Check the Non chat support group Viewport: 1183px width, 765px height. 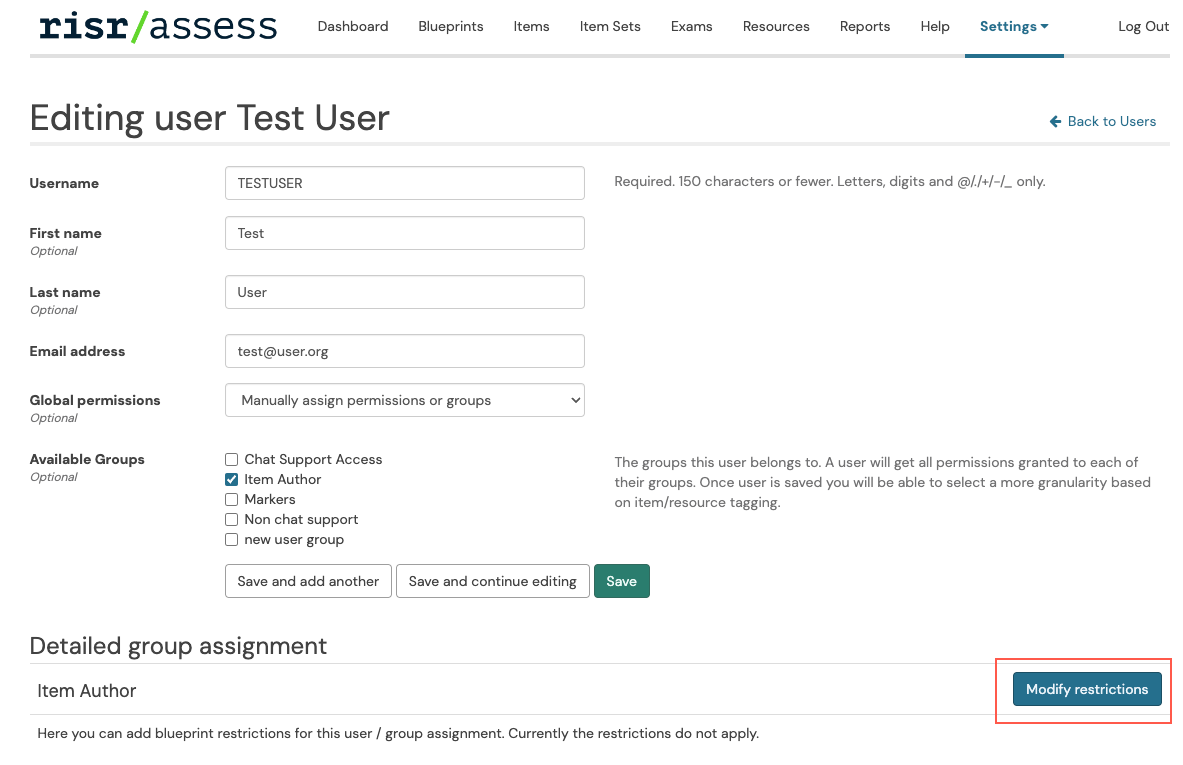tap(231, 519)
